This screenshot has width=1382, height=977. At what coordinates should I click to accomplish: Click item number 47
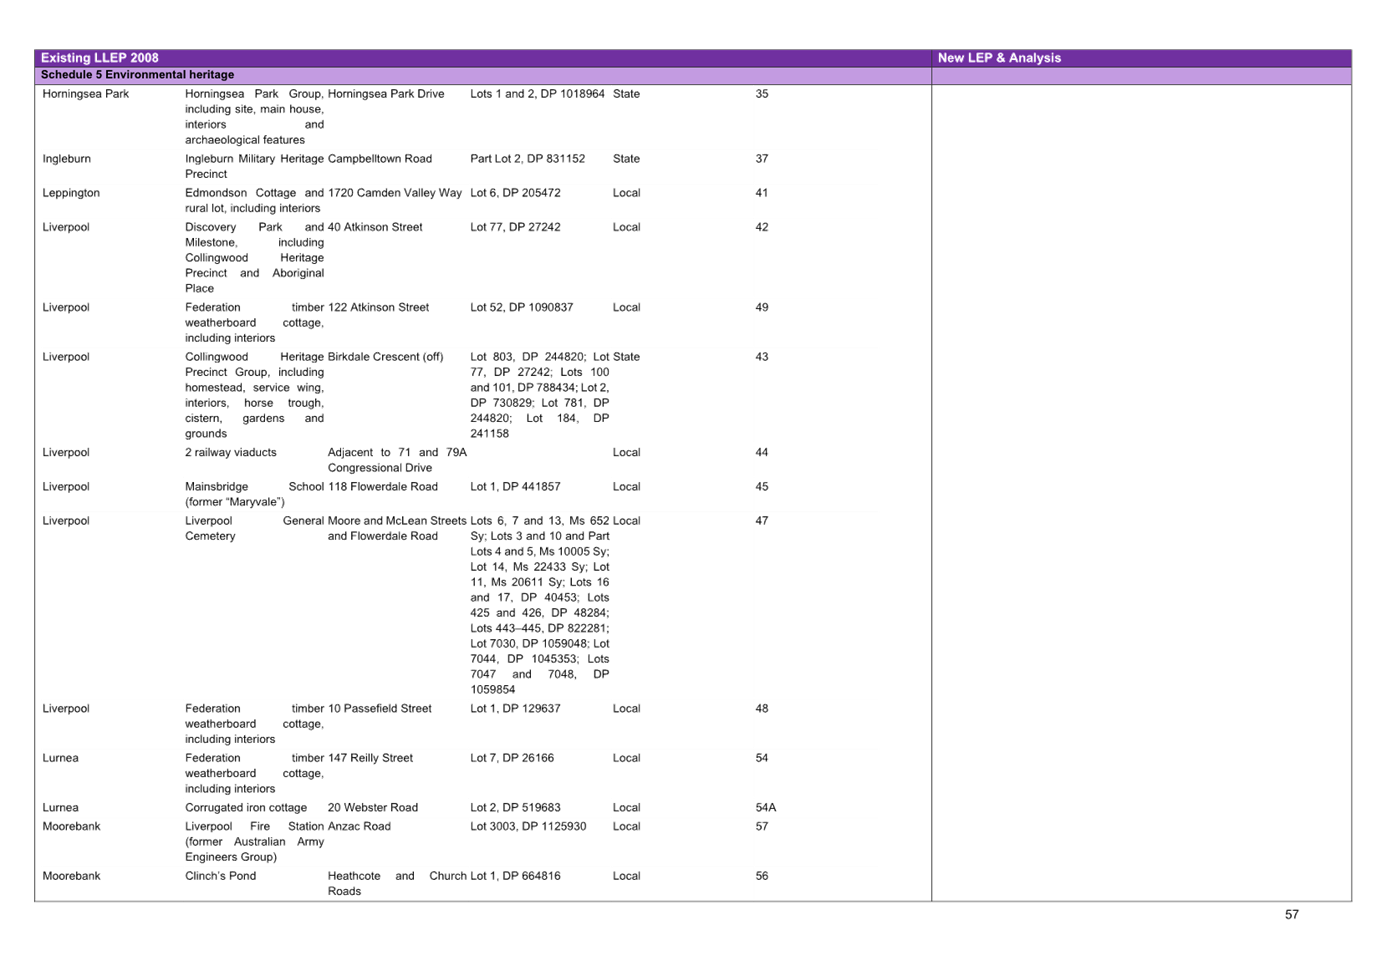(x=762, y=521)
